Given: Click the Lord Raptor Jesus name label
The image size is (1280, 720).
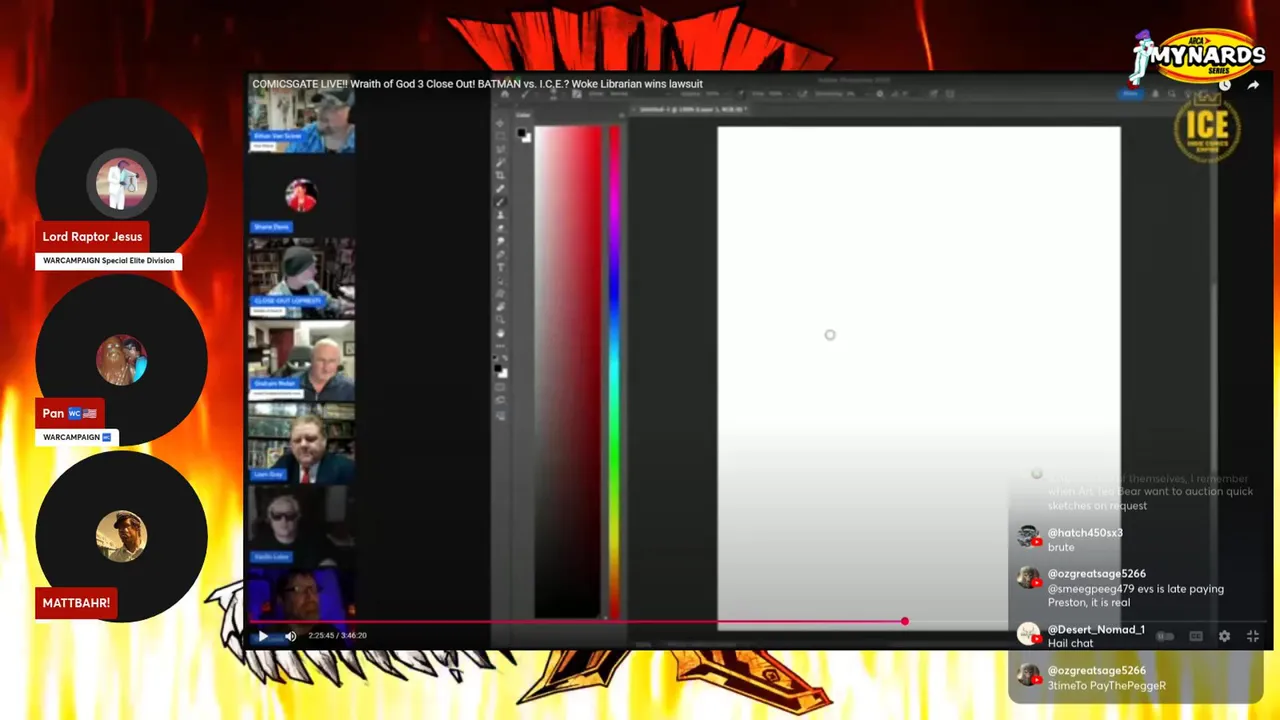Looking at the screenshot, I should pos(92,237).
